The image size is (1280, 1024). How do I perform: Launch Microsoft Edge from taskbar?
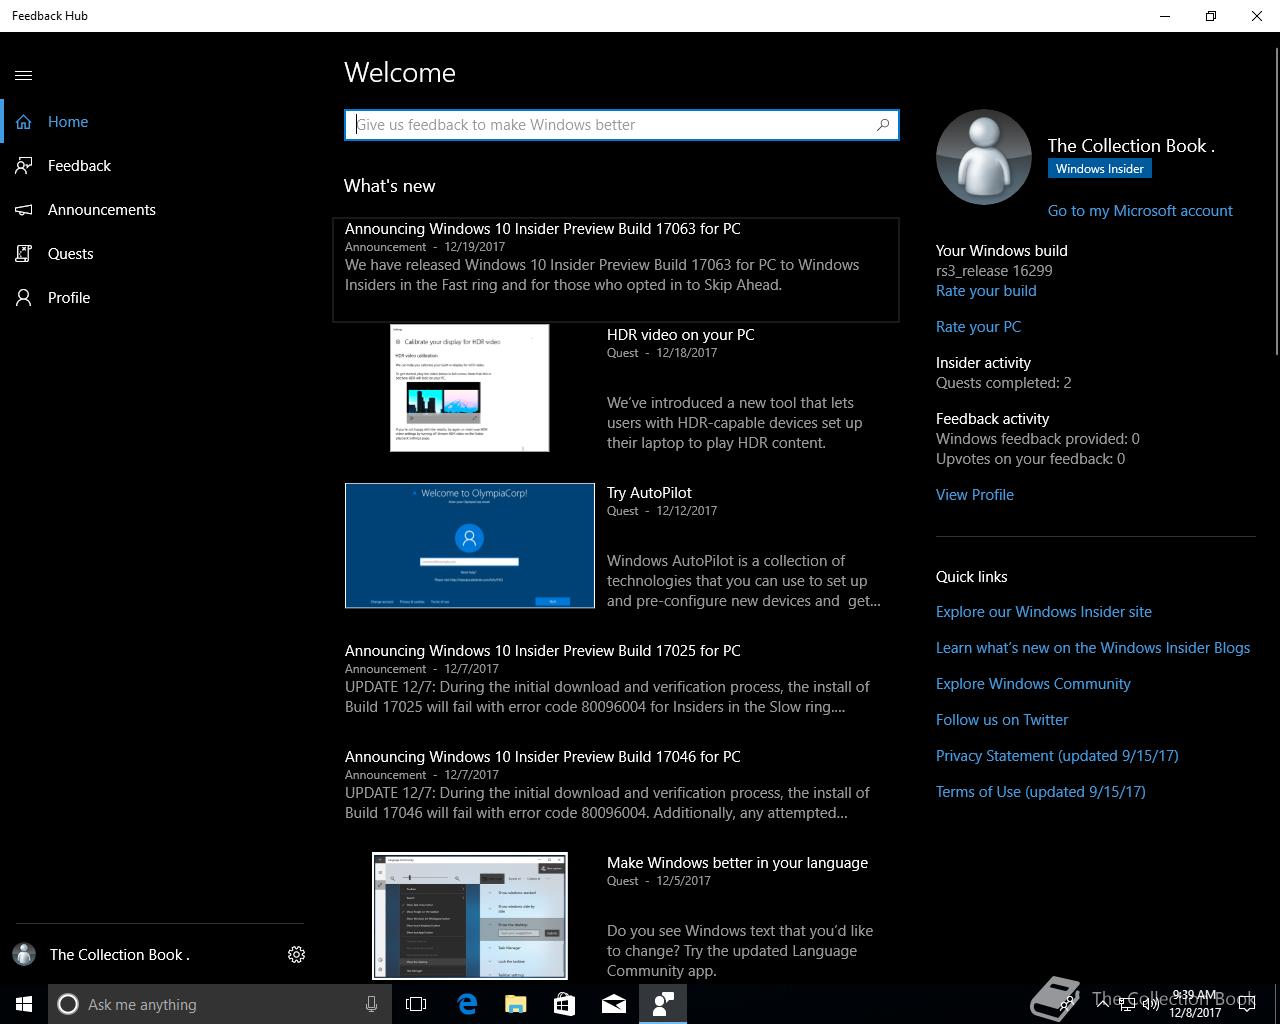467,1004
